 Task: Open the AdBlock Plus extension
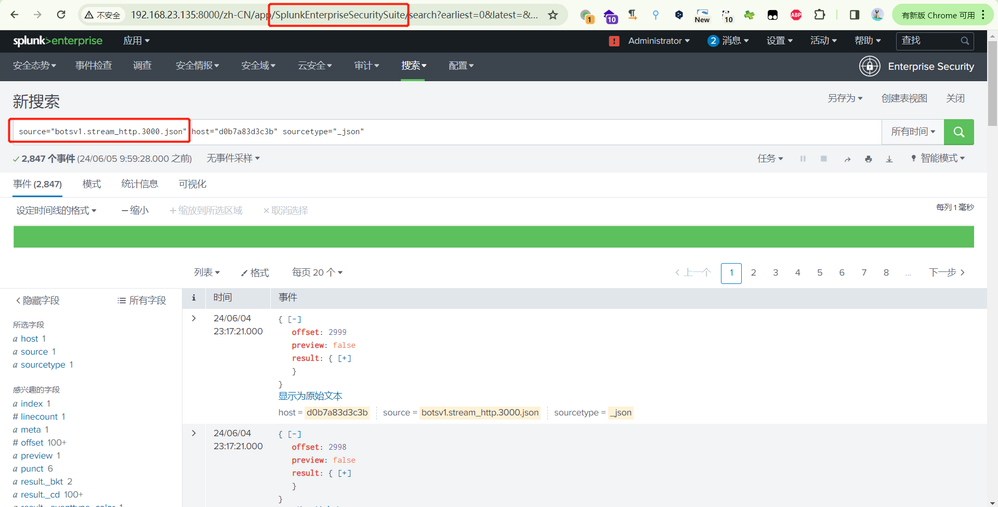pyautogui.click(x=796, y=15)
